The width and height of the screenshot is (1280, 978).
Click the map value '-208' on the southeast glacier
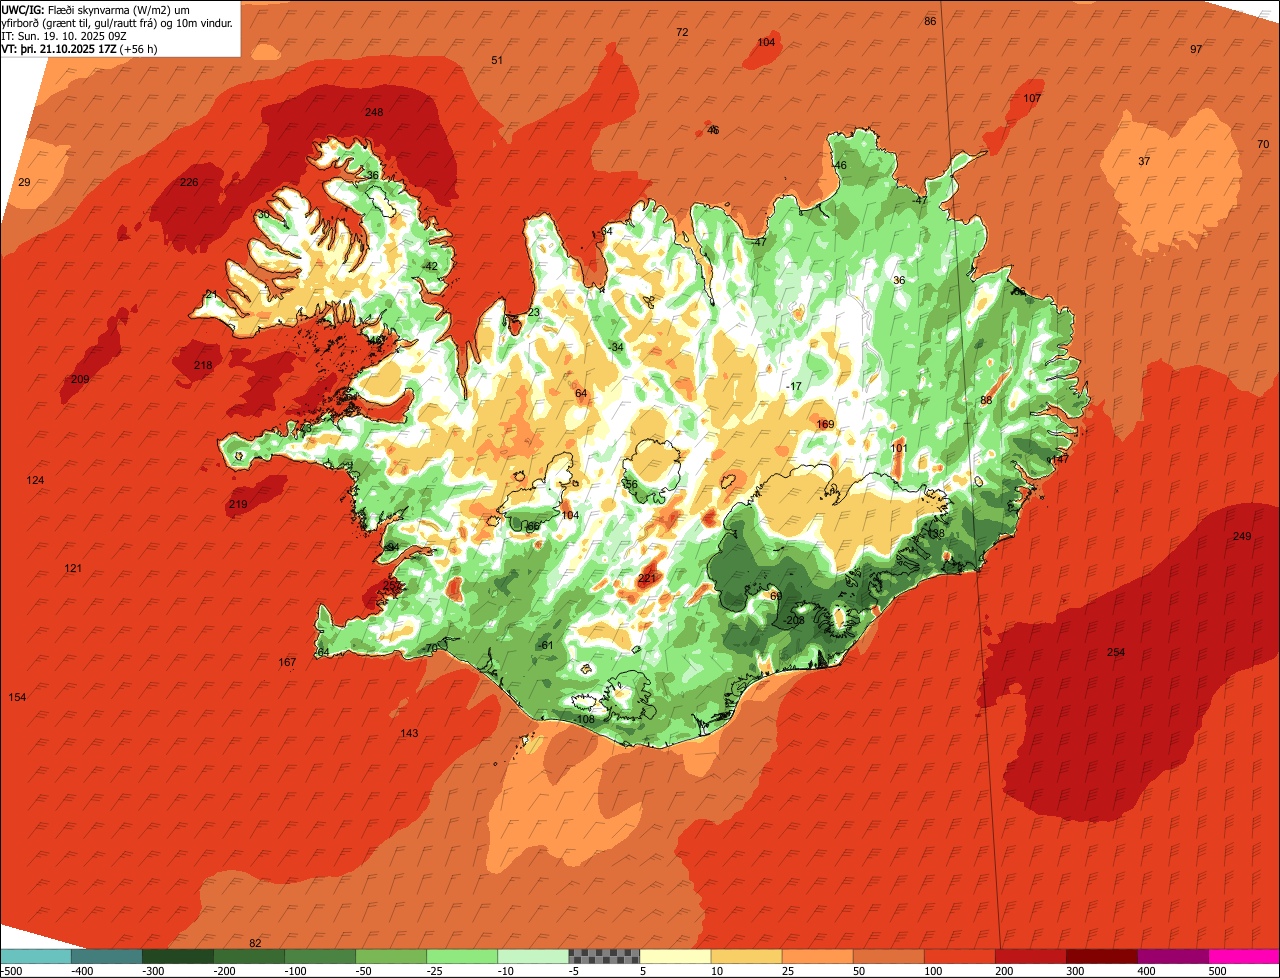pos(794,620)
